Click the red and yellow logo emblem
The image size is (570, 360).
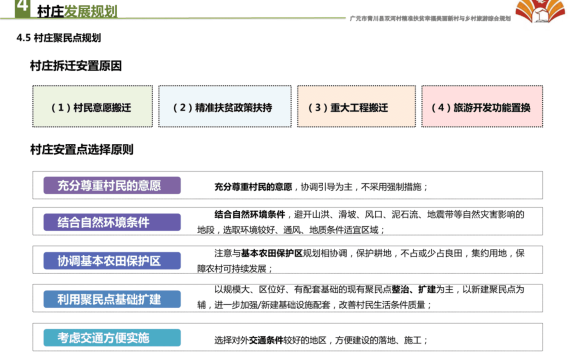541,11
